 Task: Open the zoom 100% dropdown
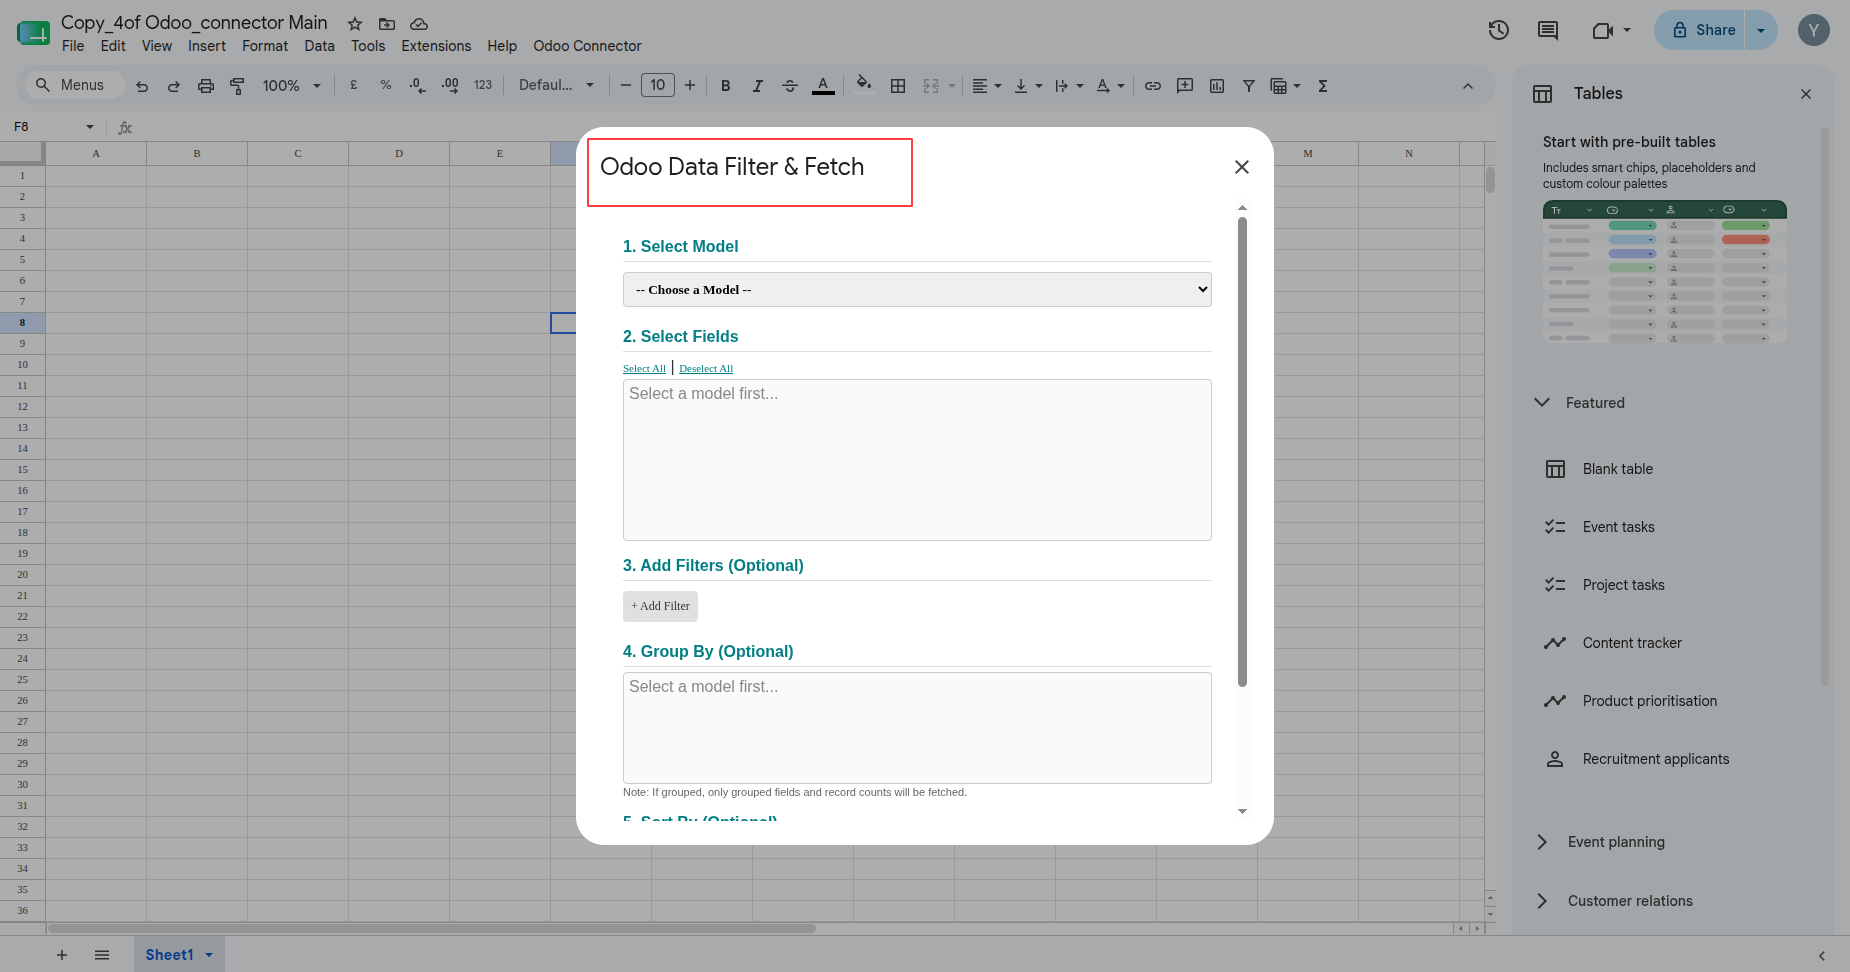291,86
